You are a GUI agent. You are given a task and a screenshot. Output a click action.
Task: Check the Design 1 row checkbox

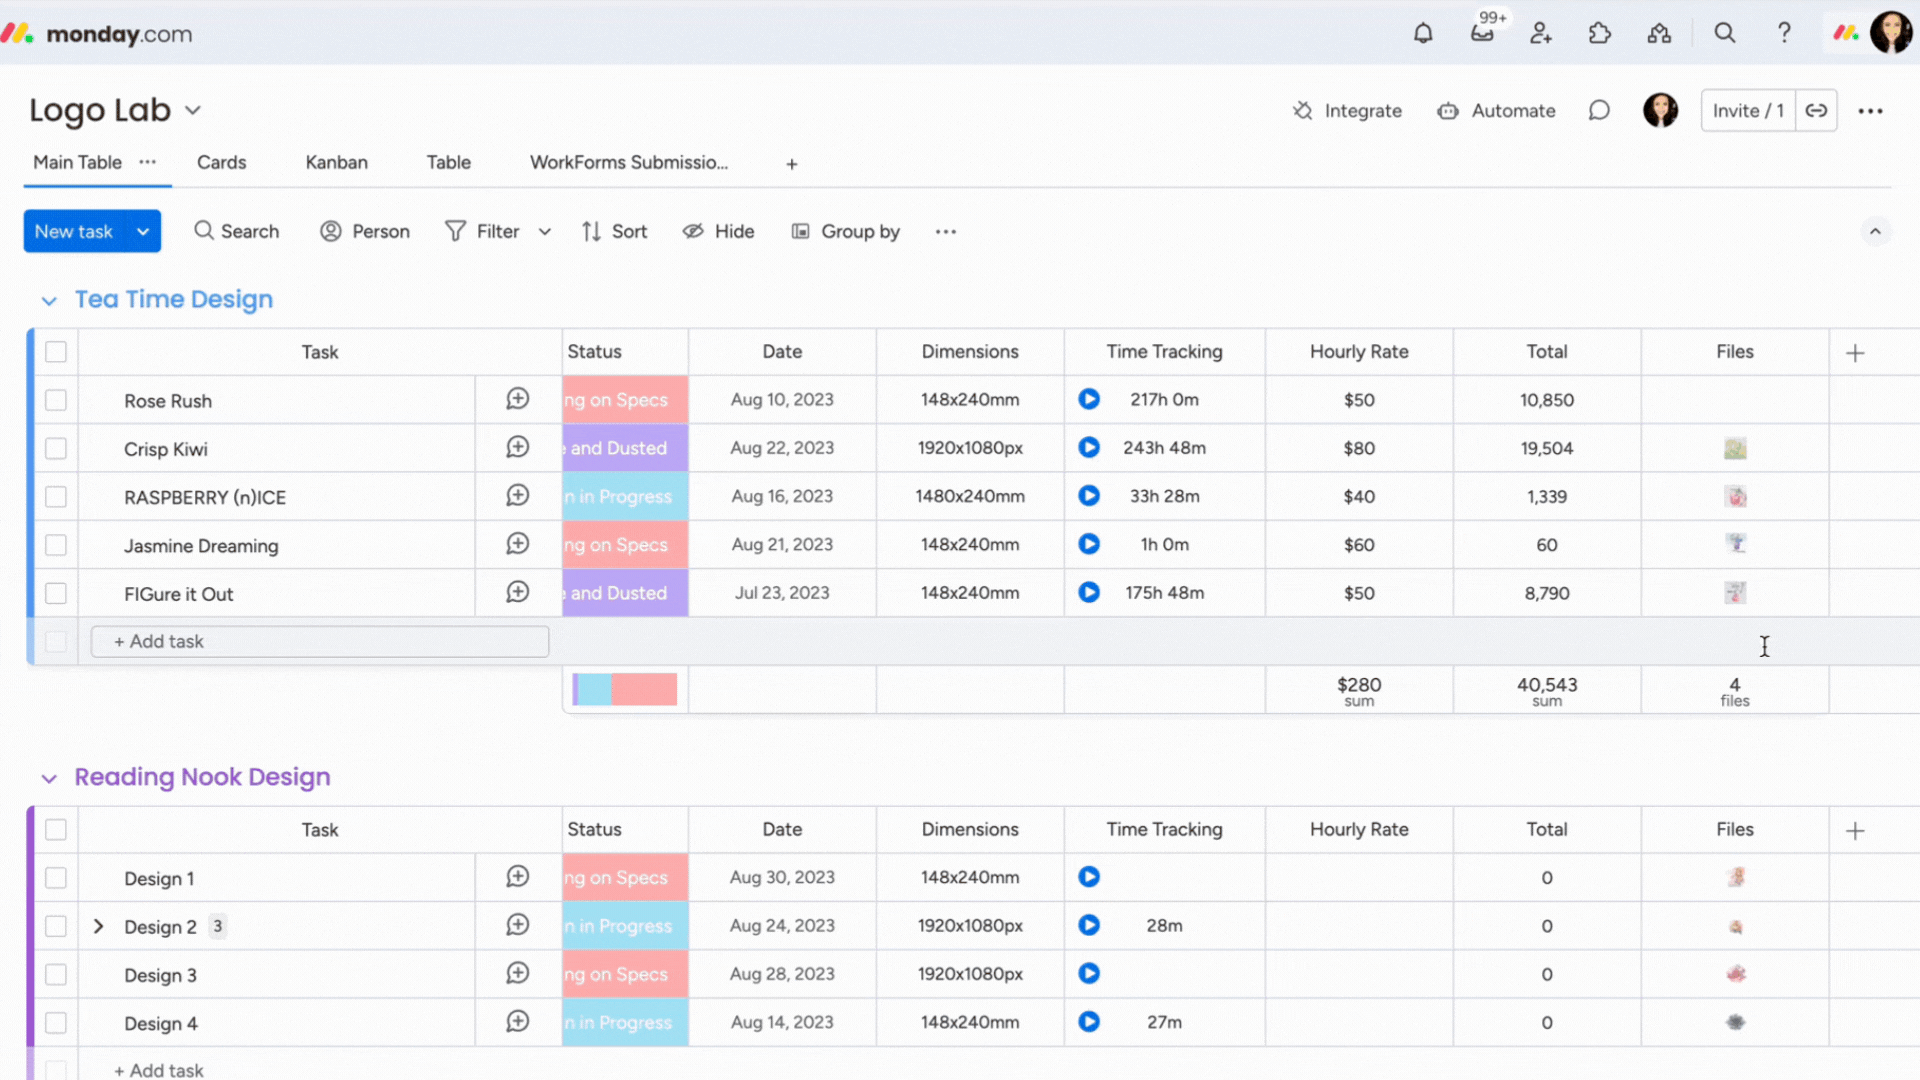click(x=56, y=878)
